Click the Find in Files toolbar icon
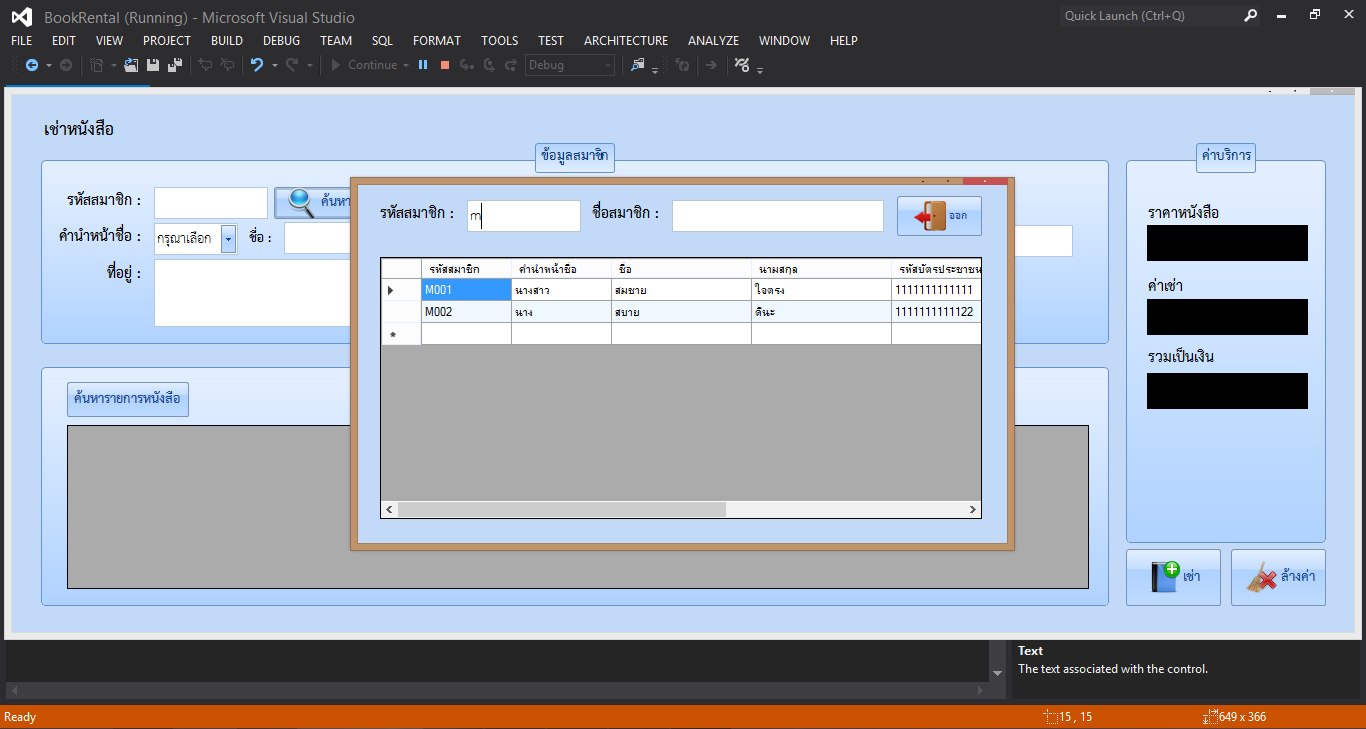Image resolution: width=1366 pixels, height=729 pixels. click(x=637, y=65)
